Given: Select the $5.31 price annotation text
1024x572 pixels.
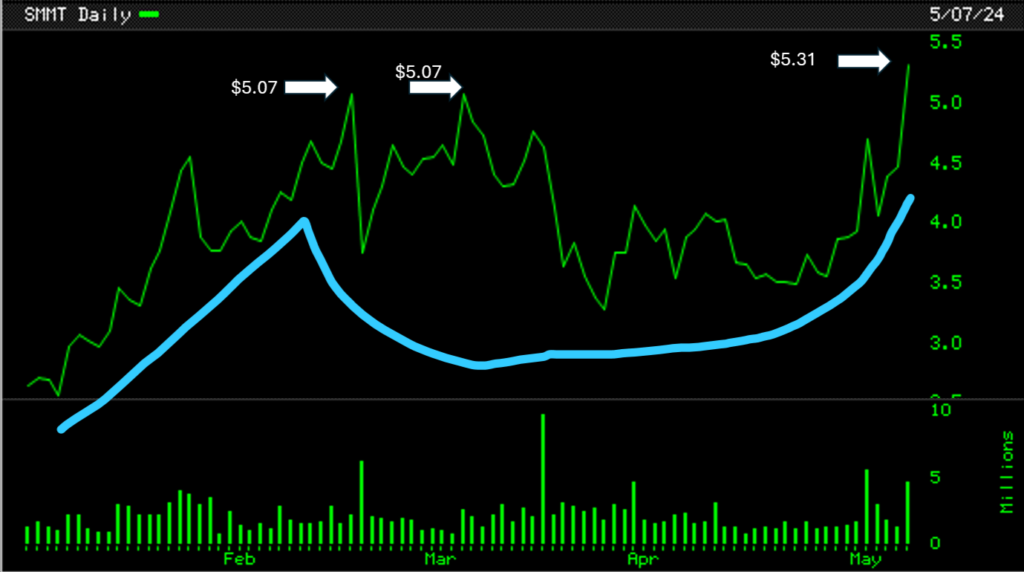Looking at the screenshot, I should [792, 60].
